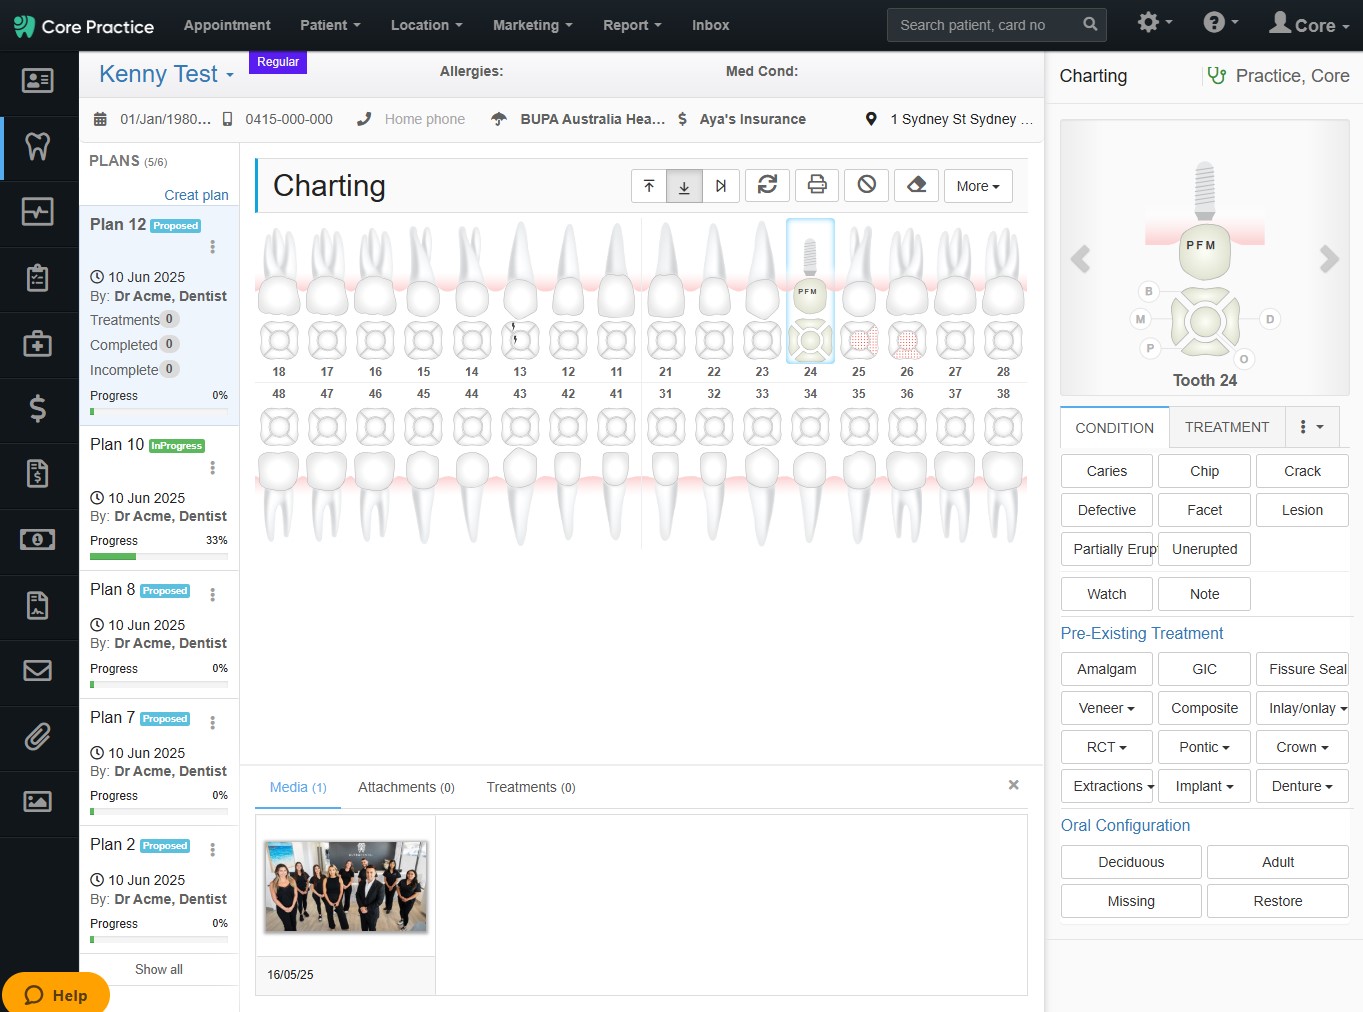
Task: Expand the Denture dropdown
Action: pyautogui.click(x=1303, y=786)
